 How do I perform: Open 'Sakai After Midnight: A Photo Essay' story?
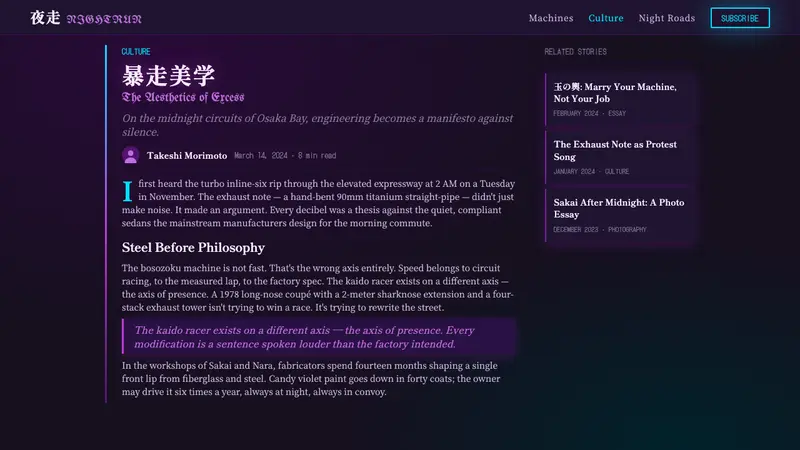[x=619, y=215]
